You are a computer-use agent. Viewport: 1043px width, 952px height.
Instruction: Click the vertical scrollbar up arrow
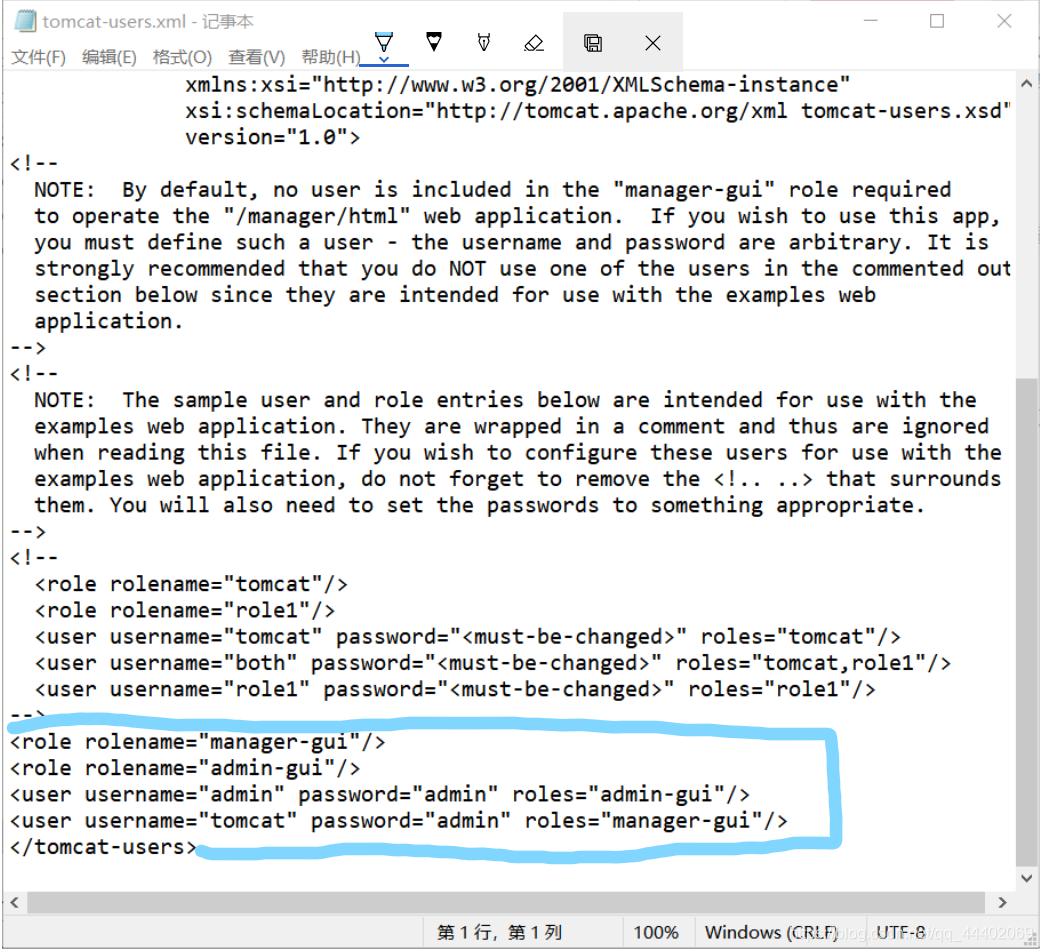pyautogui.click(x=1026, y=84)
